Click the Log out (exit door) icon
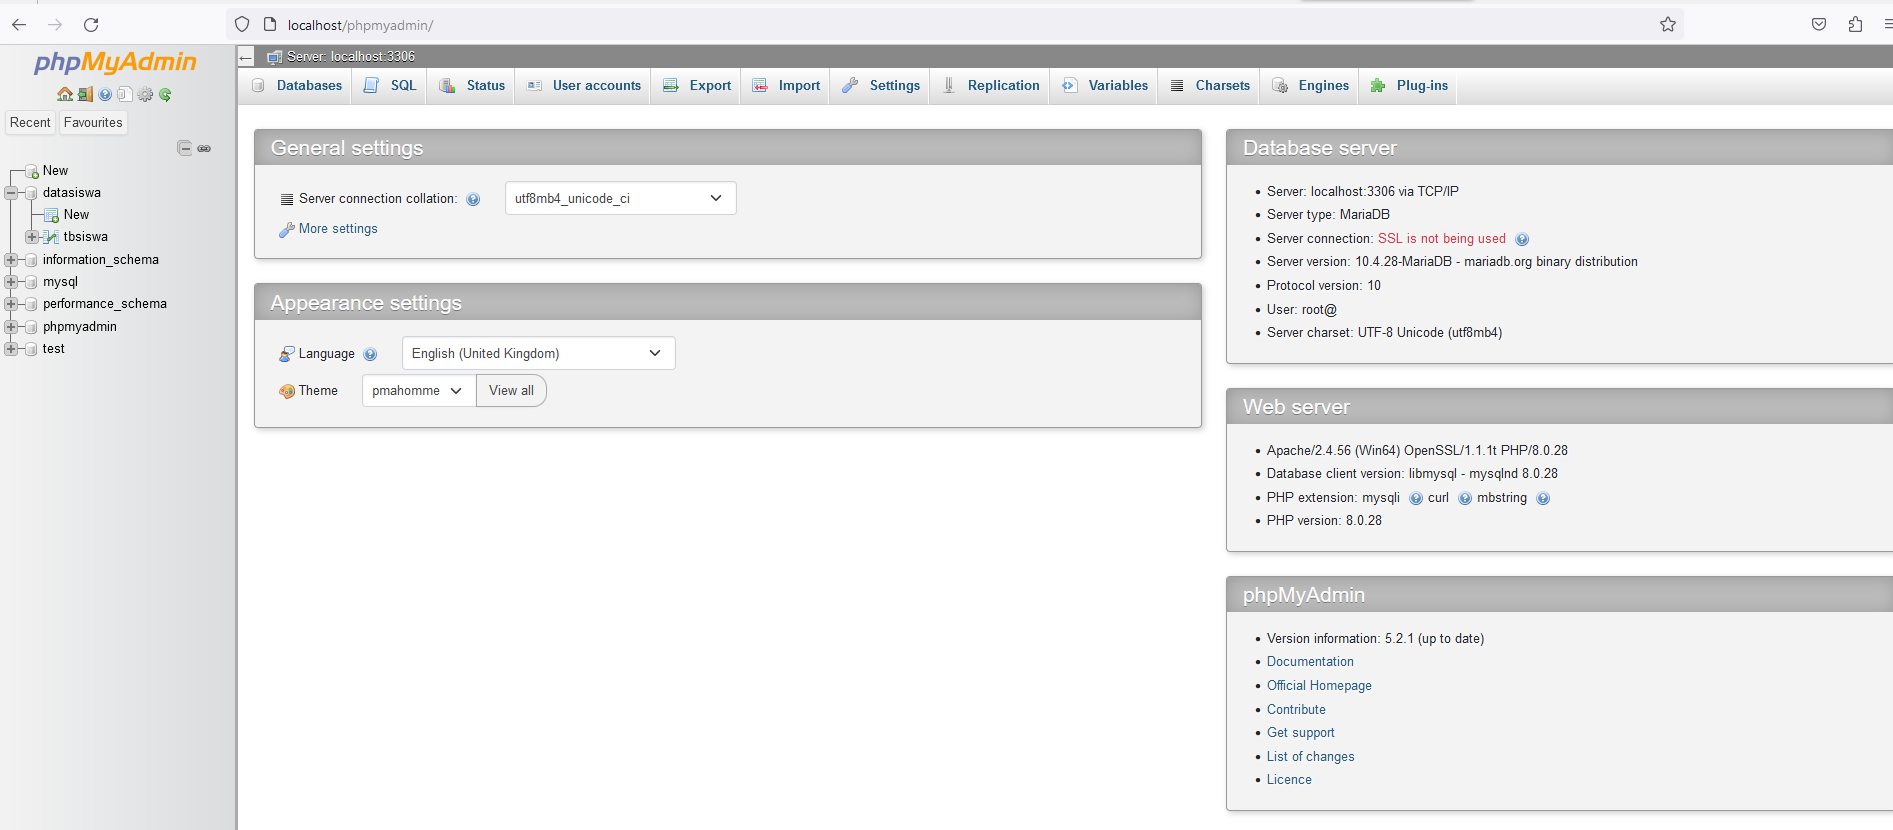 85,94
